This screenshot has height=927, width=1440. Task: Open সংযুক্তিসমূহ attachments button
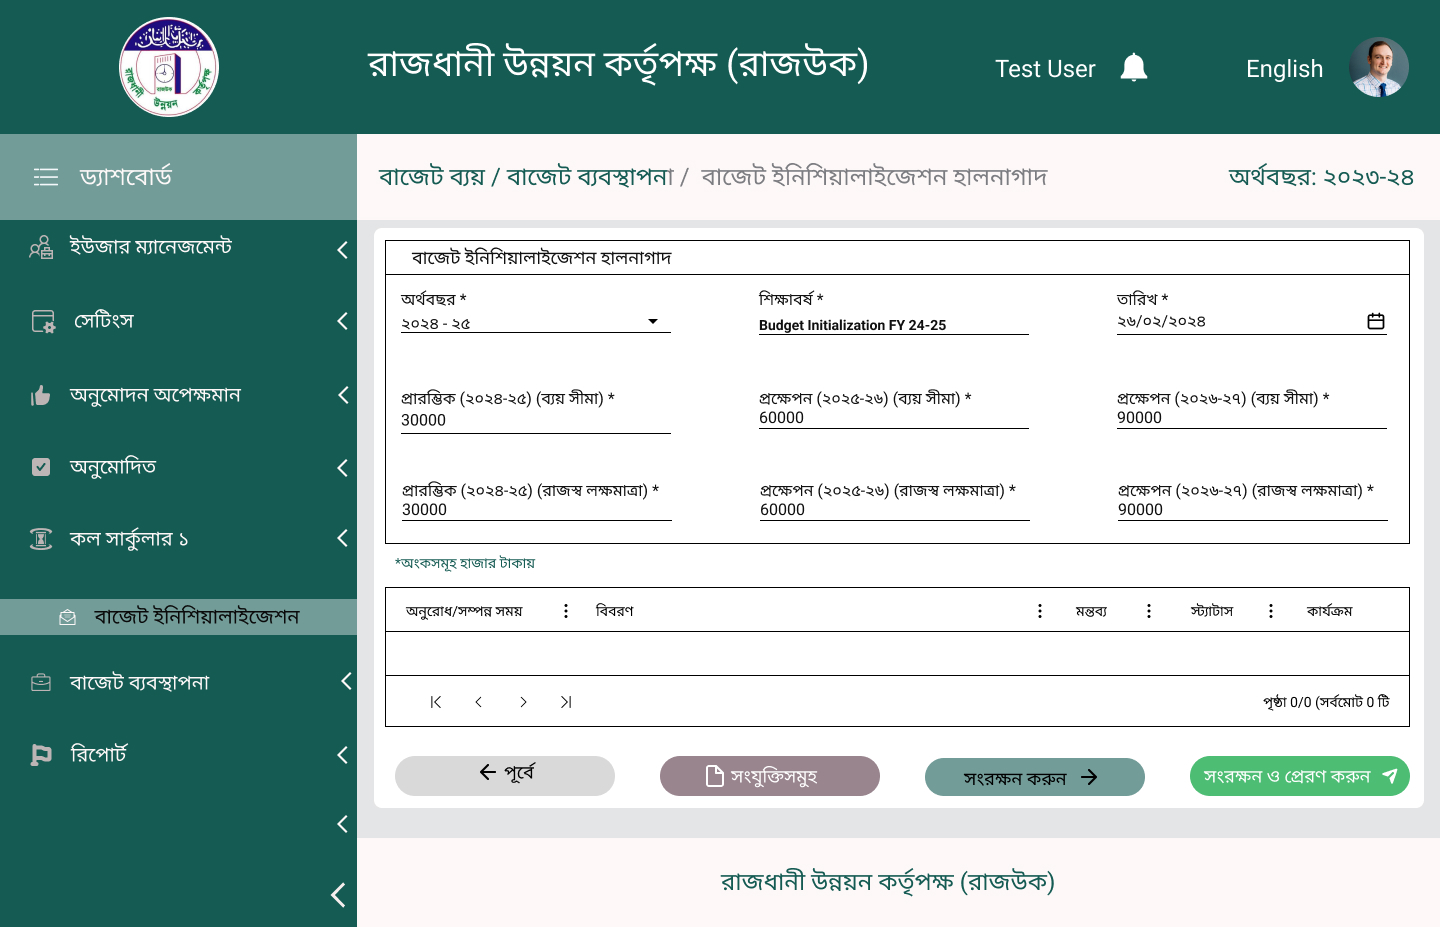click(770, 776)
